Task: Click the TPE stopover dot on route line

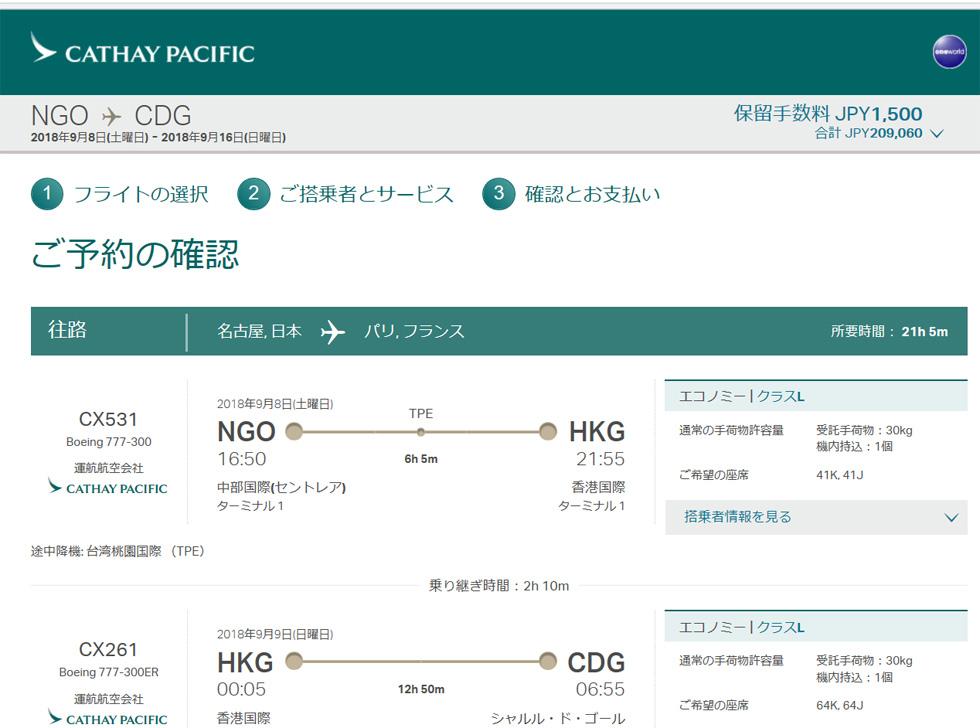Action: pos(421,432)
